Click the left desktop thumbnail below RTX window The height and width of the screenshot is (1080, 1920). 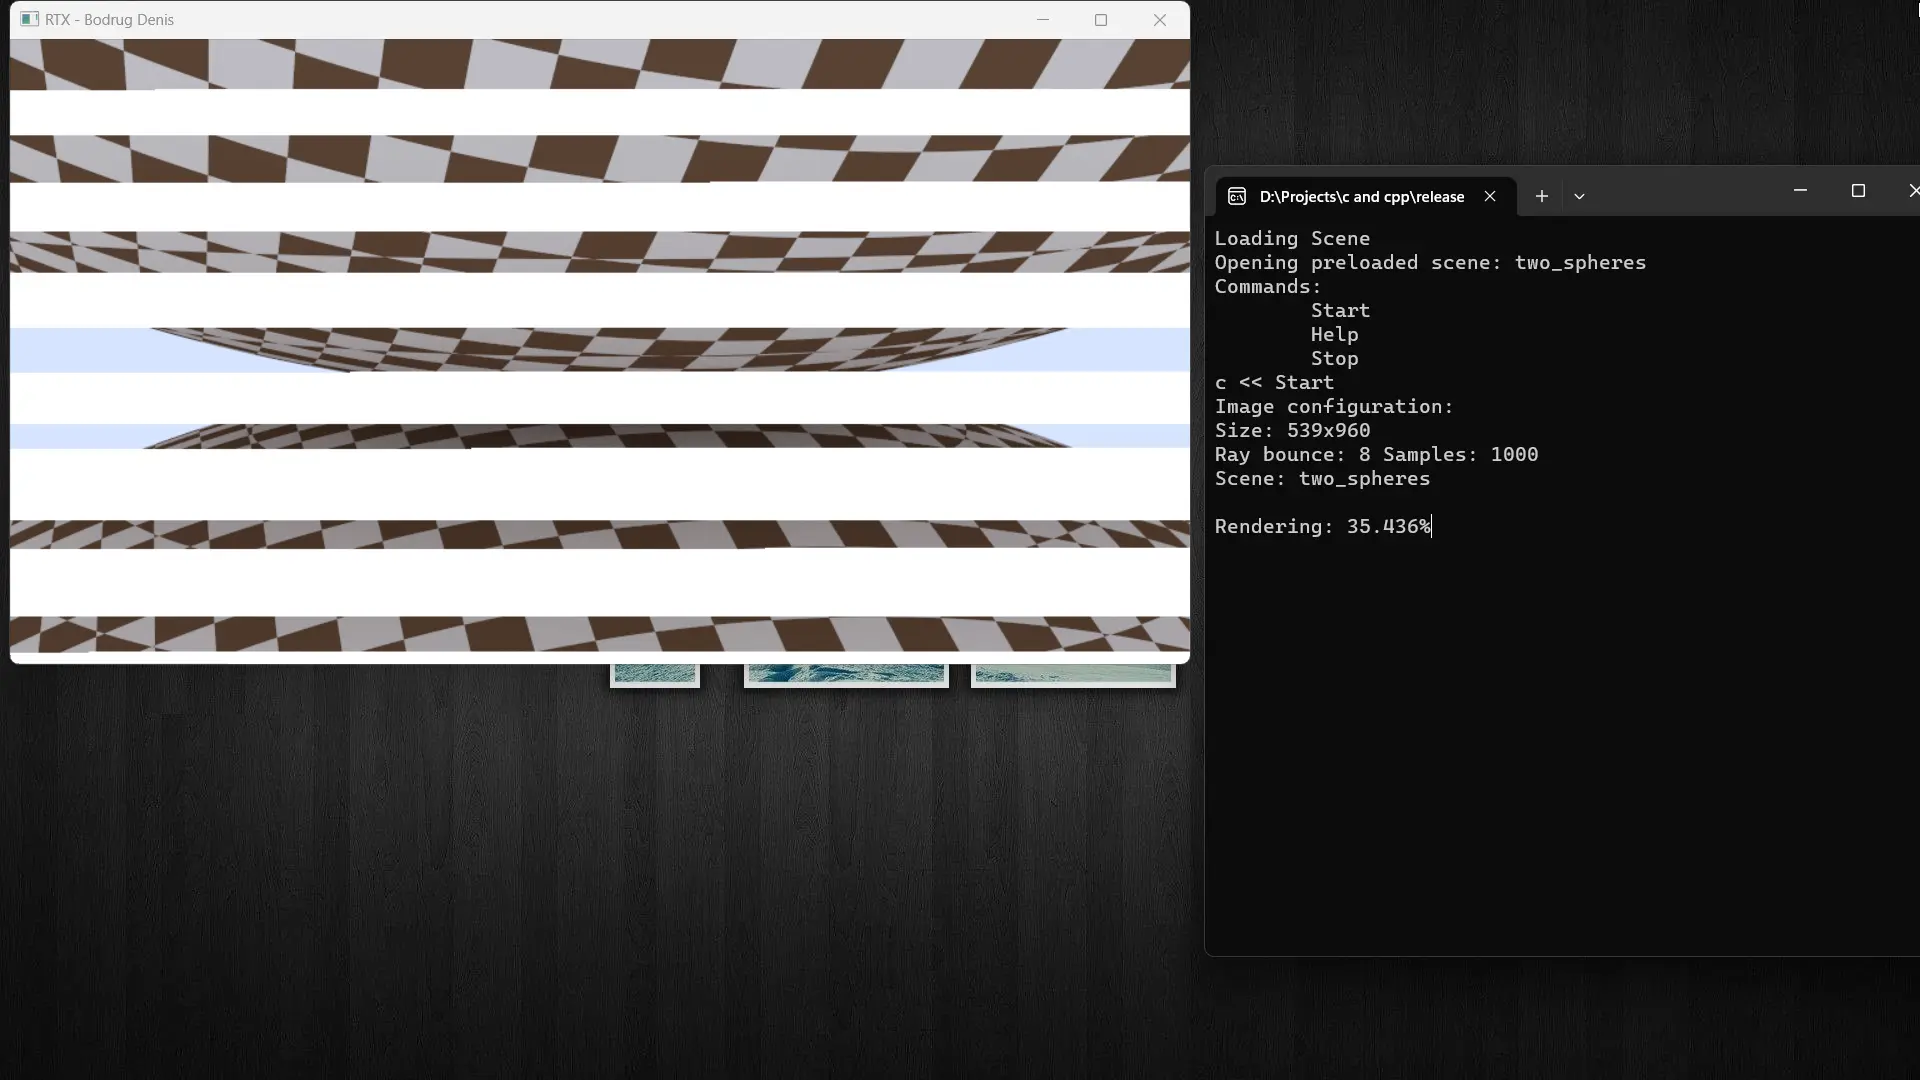(655, 675)
